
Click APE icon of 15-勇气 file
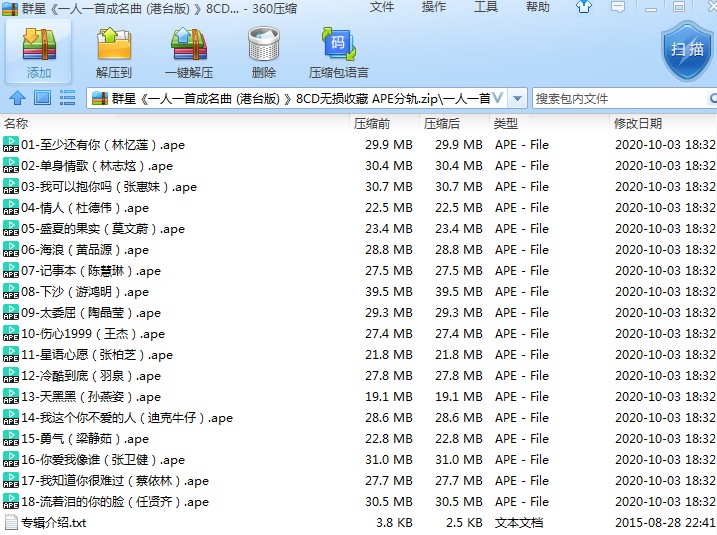[11, 439]
